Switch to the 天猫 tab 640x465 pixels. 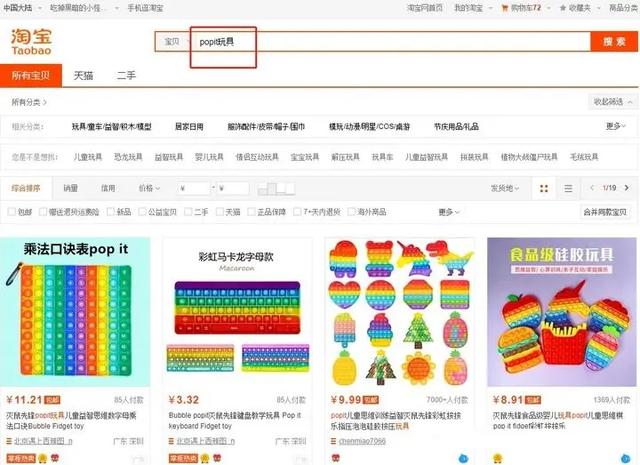pos(83,76)
